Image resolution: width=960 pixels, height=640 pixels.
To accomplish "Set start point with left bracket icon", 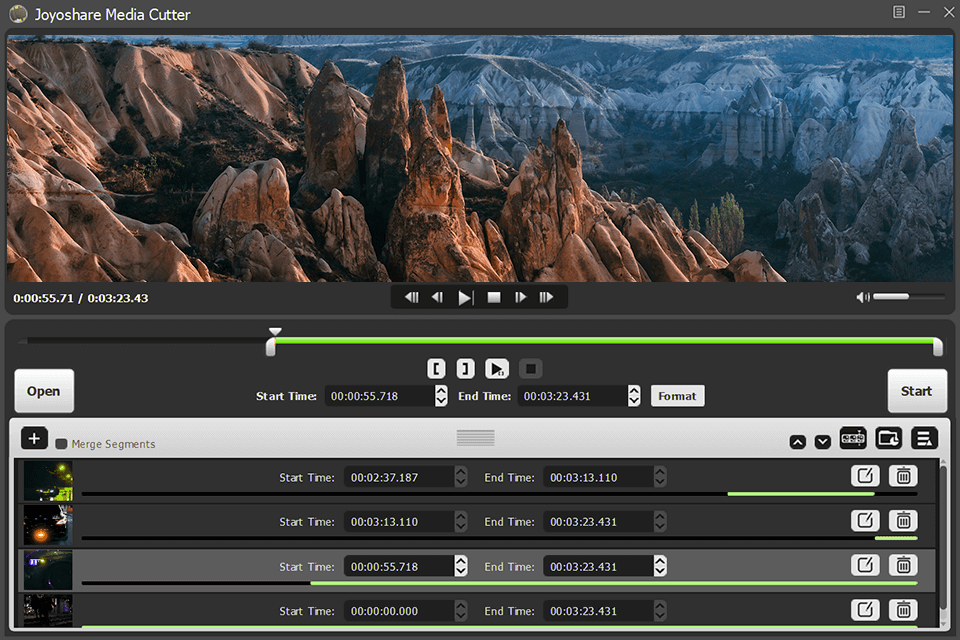I will 436,368.
